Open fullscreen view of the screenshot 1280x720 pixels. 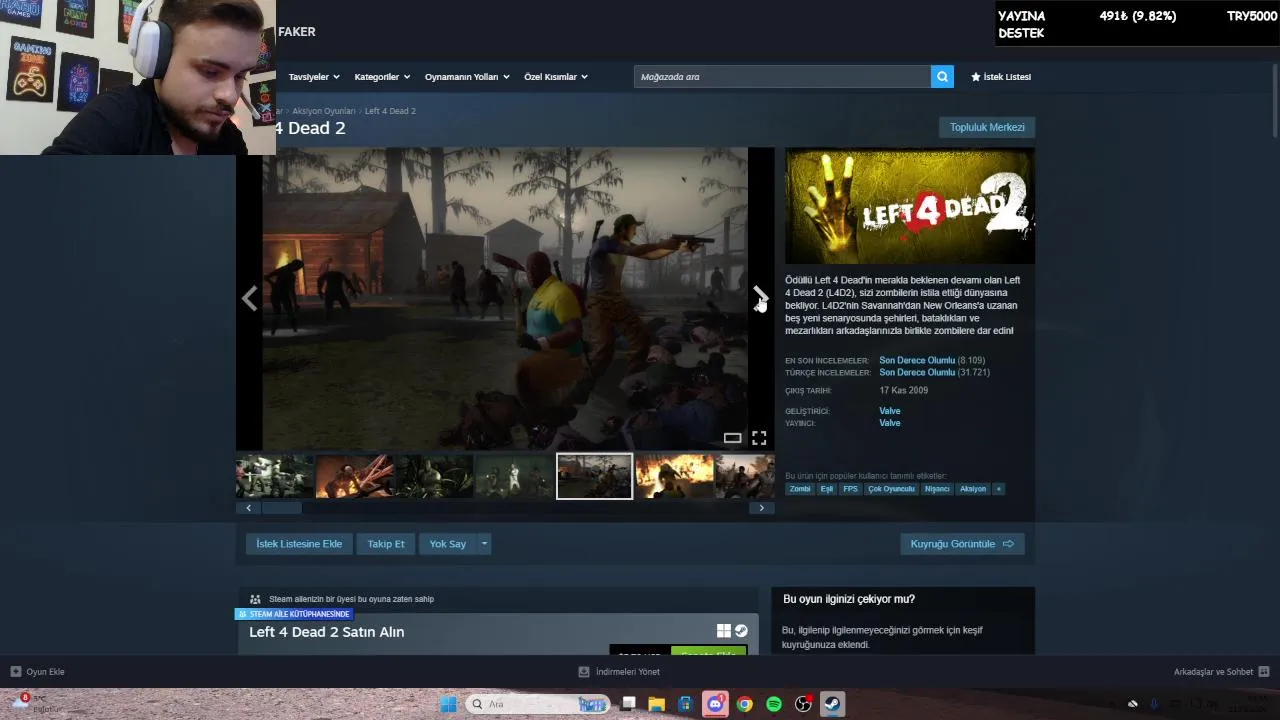click(759, 438)
